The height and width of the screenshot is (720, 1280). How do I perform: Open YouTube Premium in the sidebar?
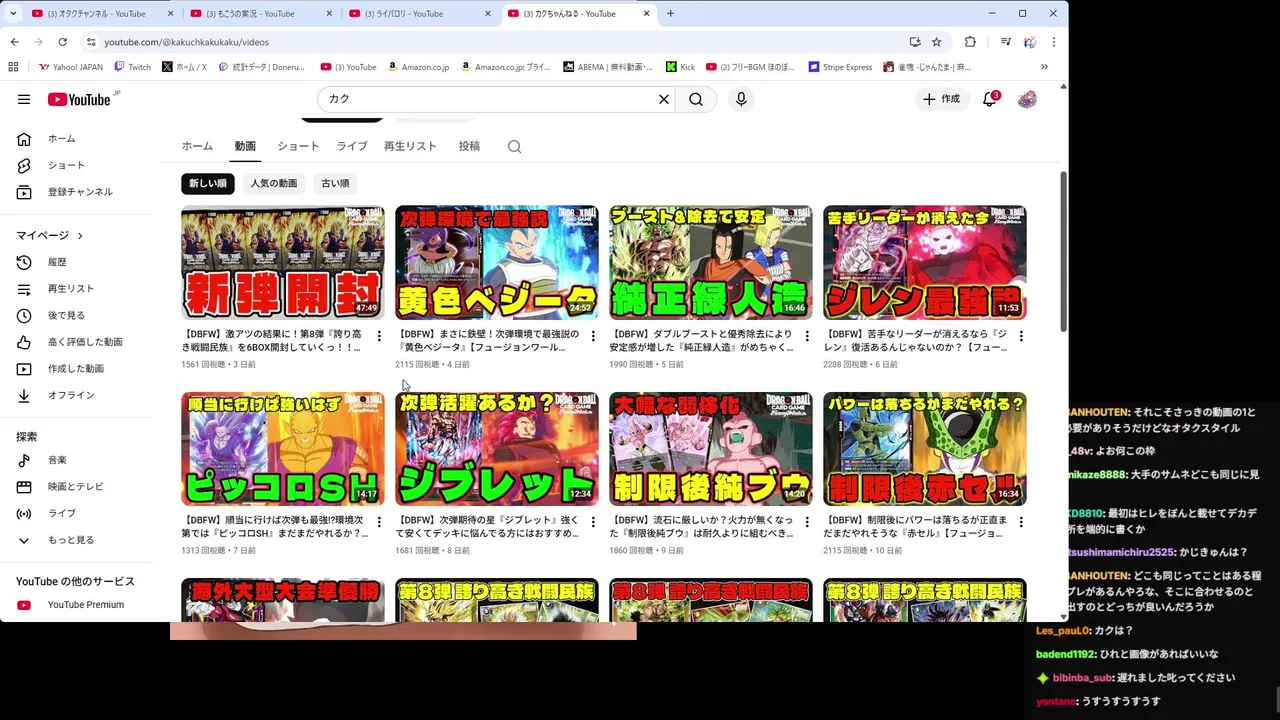[76, 605]
